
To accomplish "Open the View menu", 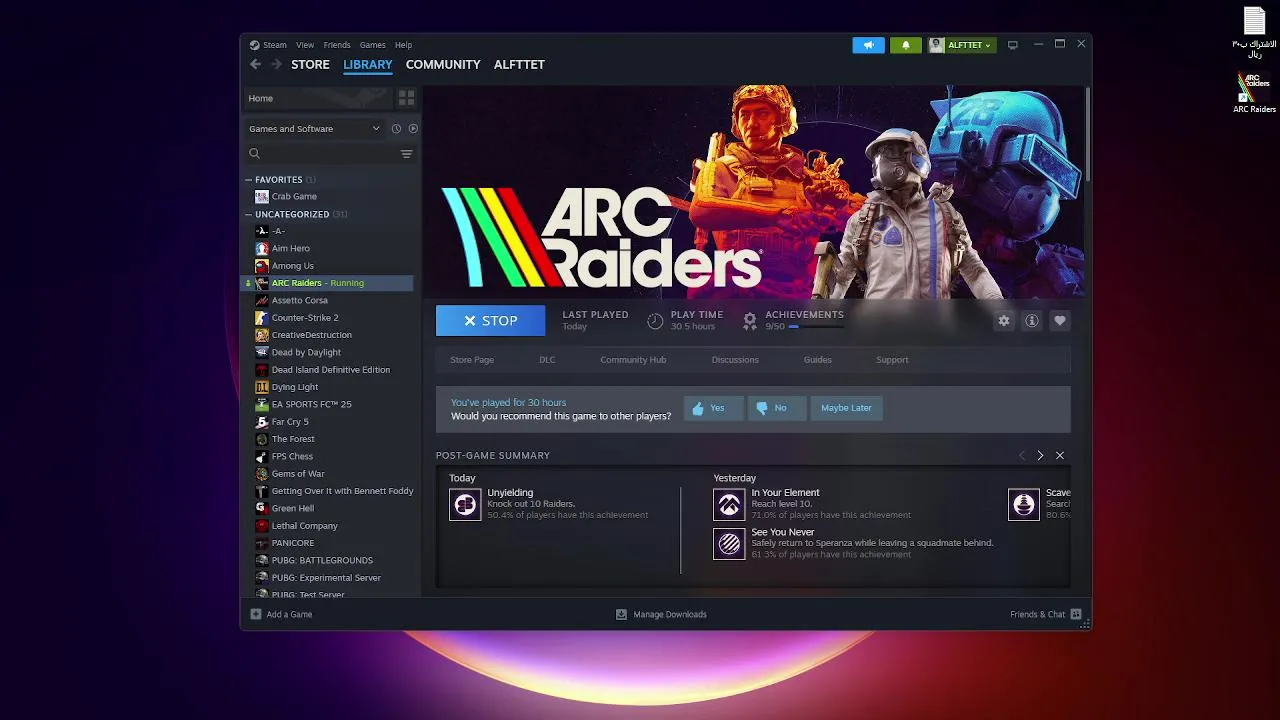I will pyautogui.click(x=305, y=45).
